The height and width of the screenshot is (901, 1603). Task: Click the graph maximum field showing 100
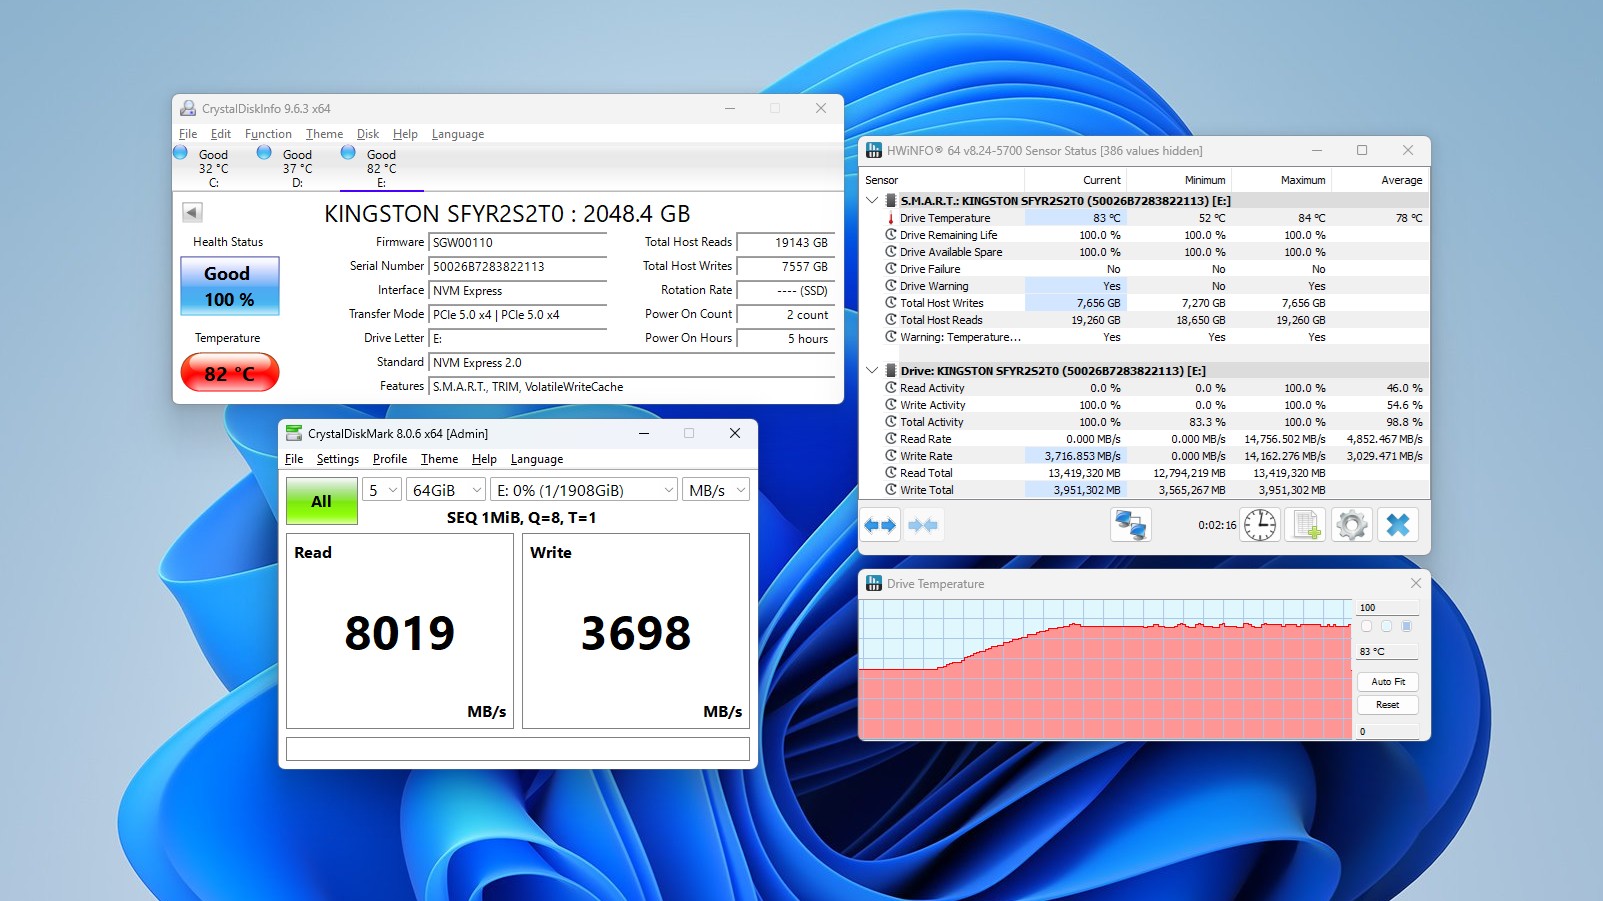[1388, 607]
